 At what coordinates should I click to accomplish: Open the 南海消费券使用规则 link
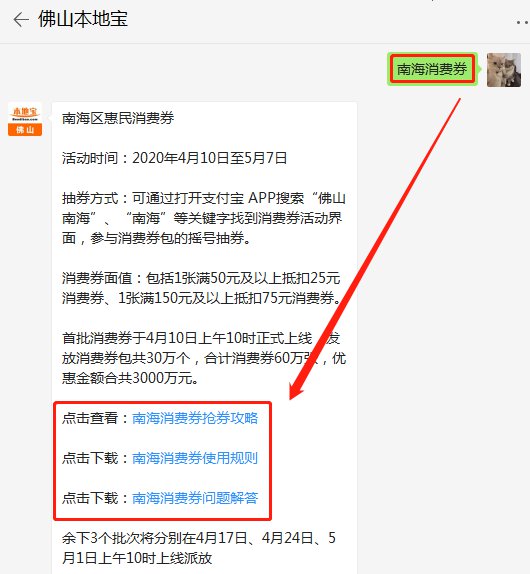click(195, 458)
